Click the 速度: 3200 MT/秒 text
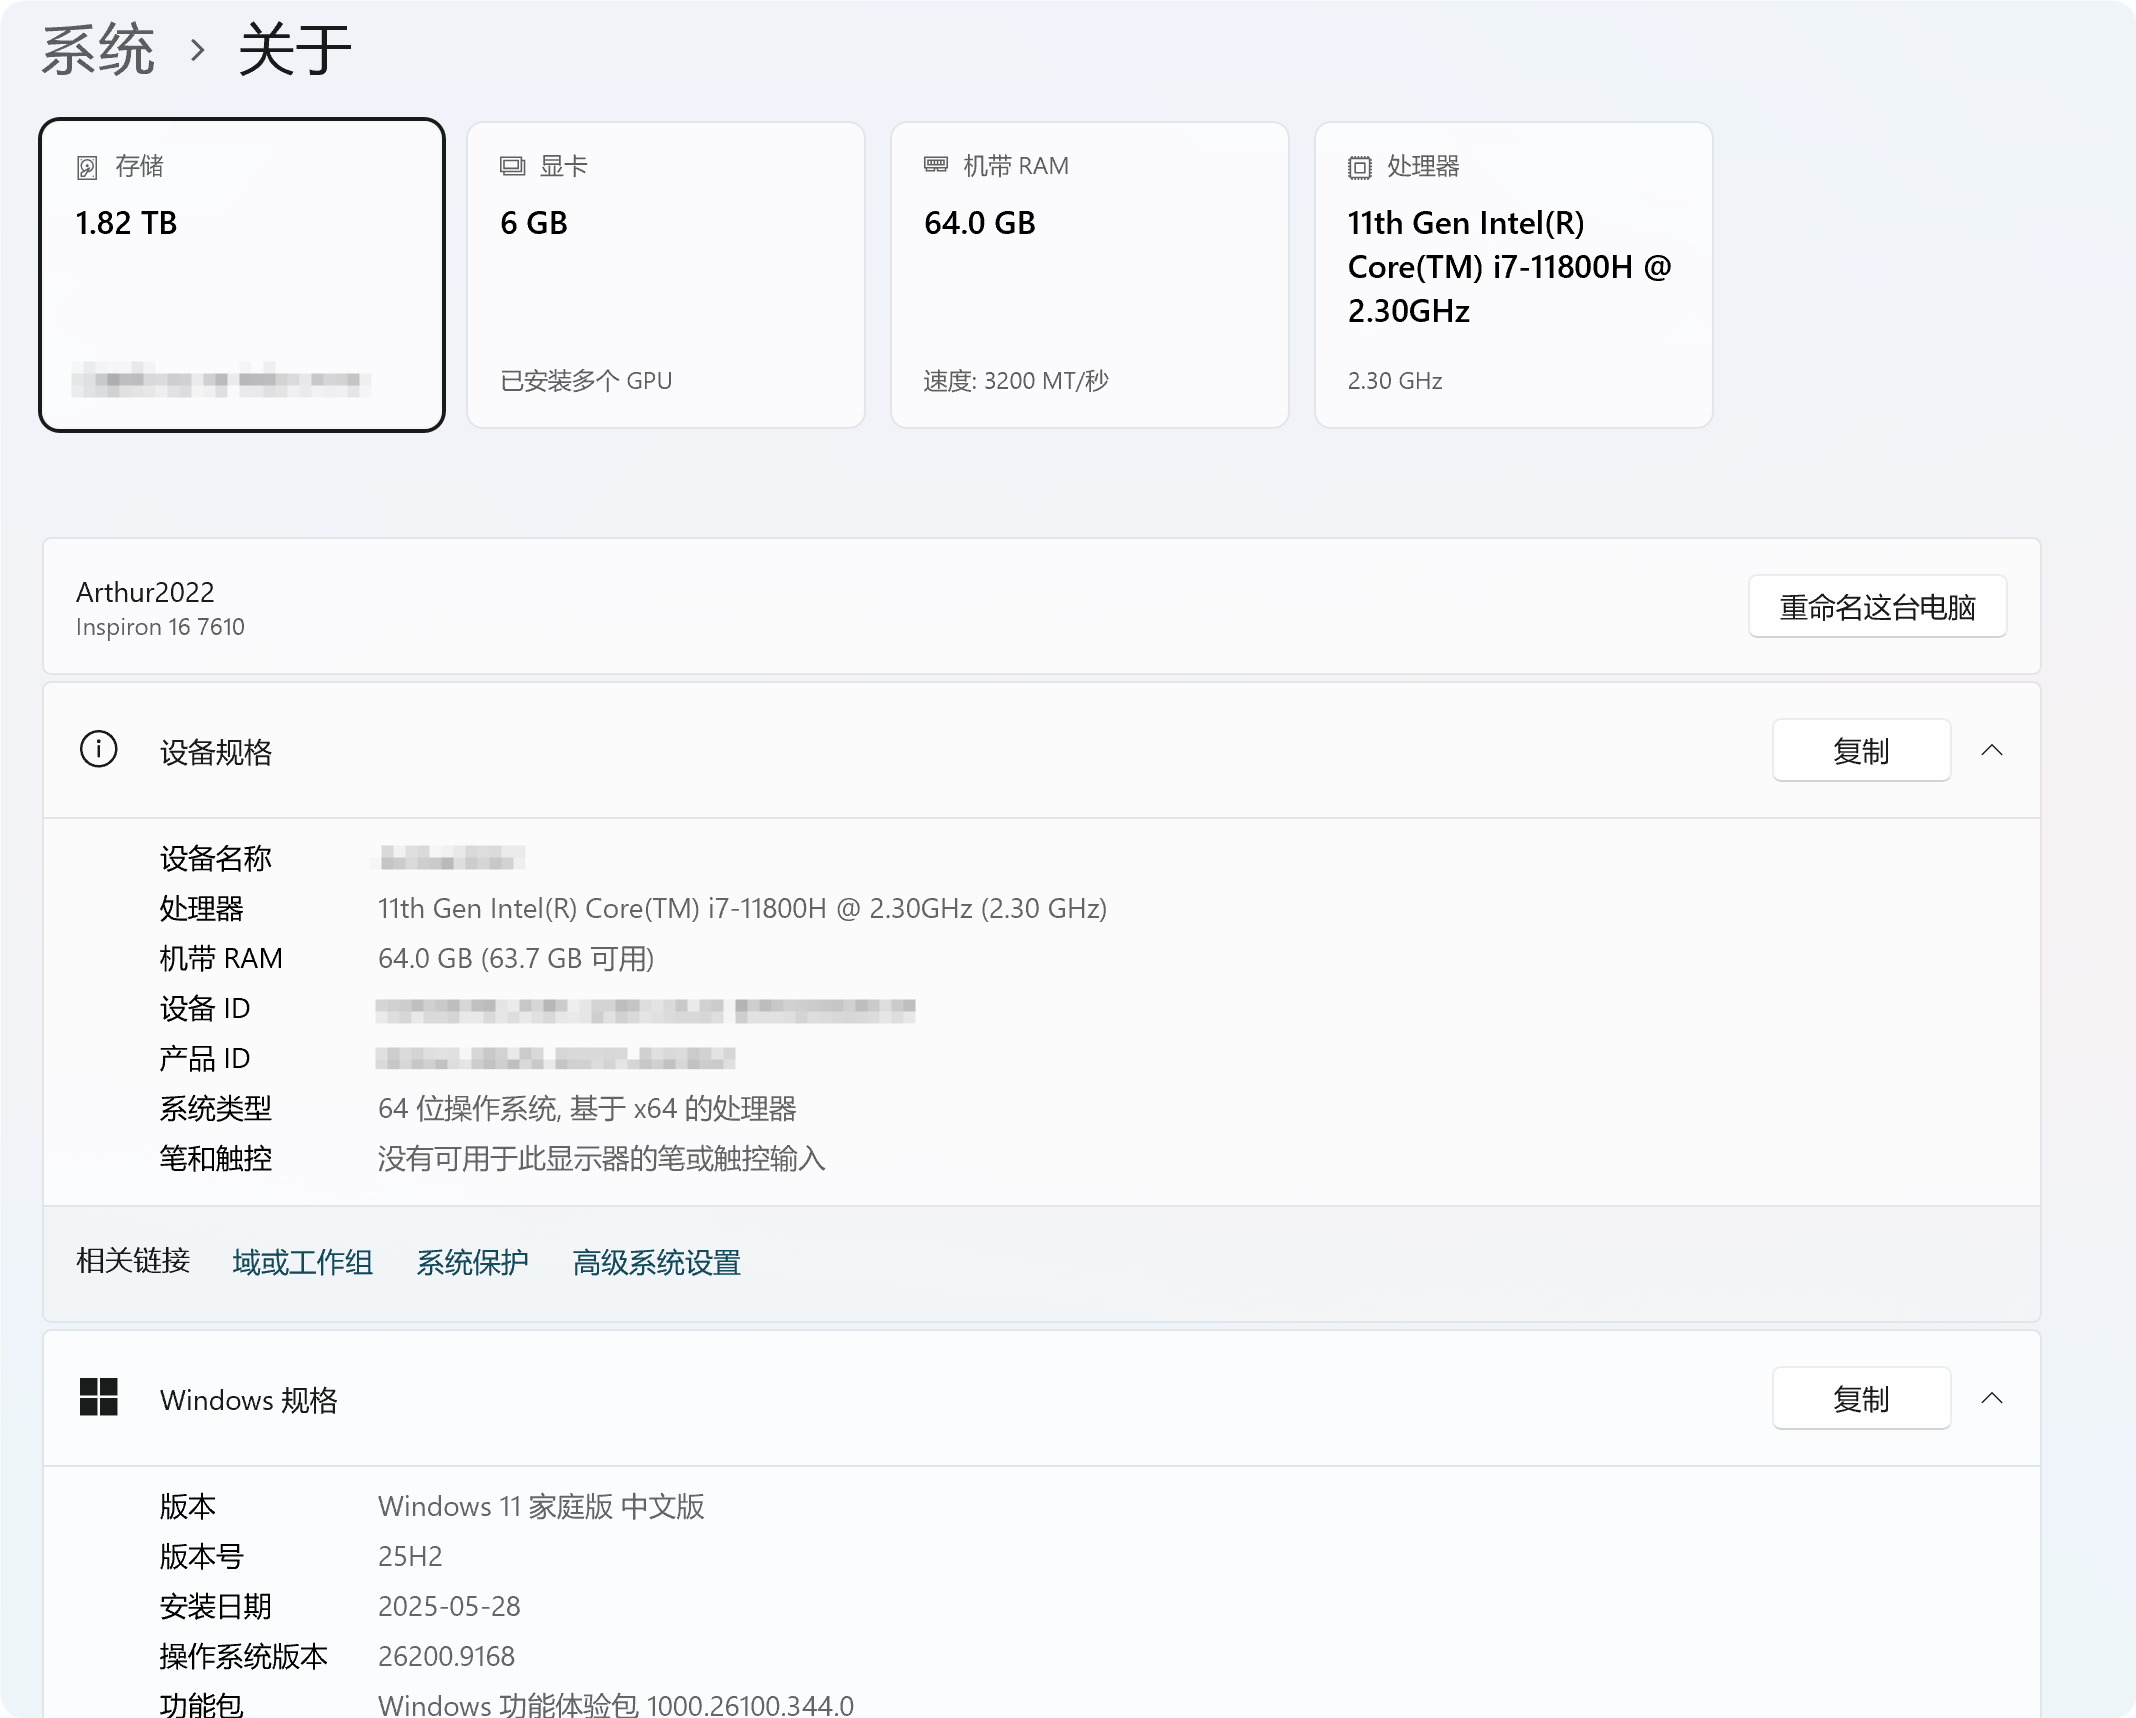Screen dimensions: 2136x1718 (x=1016, y=381)
